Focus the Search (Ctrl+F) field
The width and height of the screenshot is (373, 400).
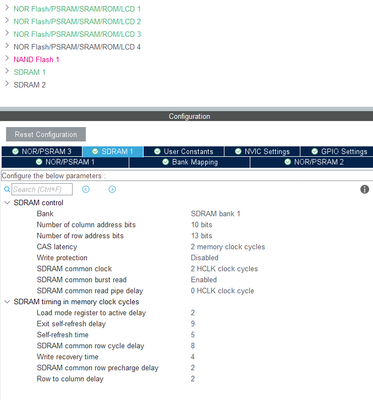tap(42, 189)
